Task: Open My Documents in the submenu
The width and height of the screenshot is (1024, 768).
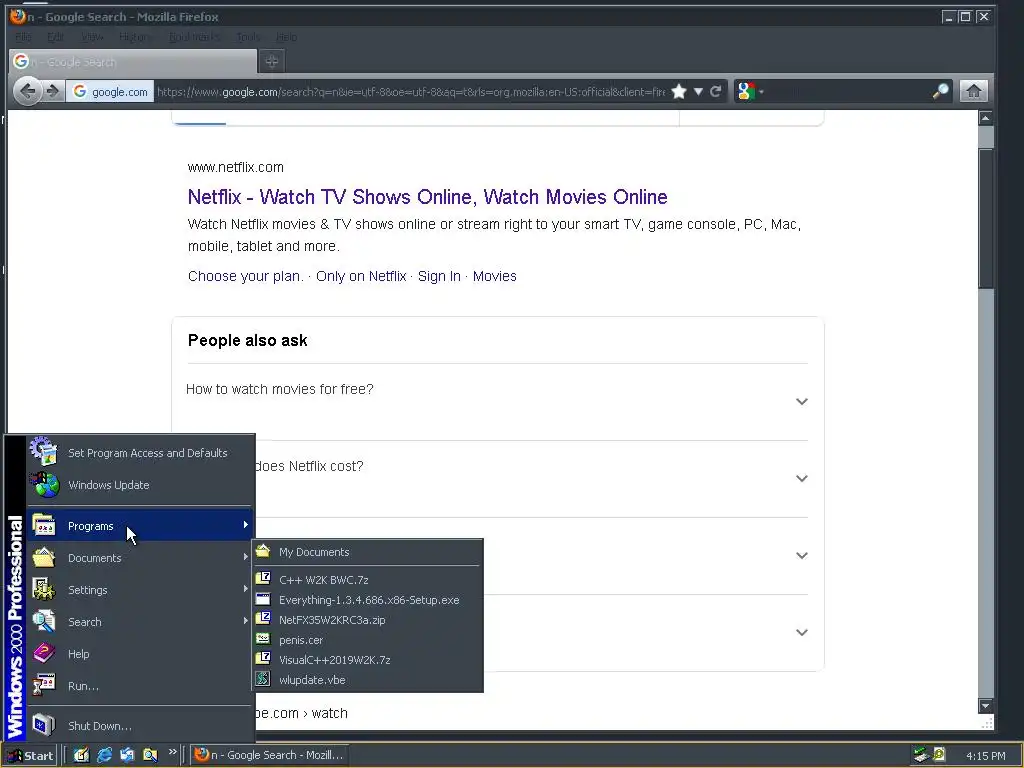Action: [367, 552]
